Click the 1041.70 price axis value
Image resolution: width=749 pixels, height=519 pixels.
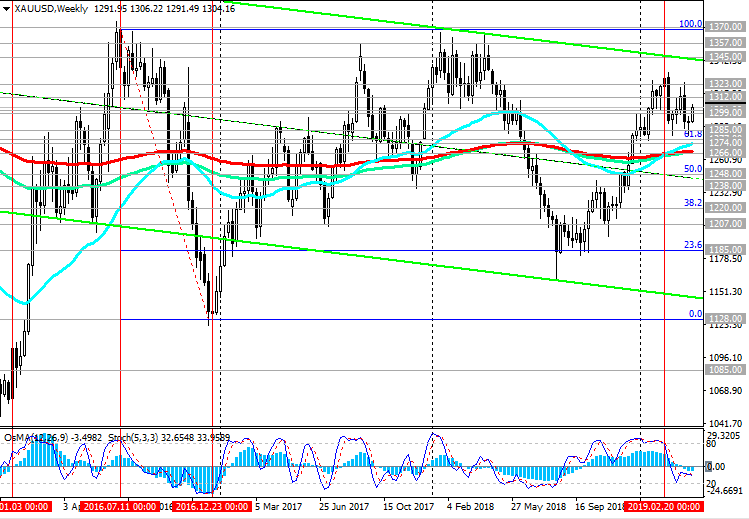tap(727, 424)
